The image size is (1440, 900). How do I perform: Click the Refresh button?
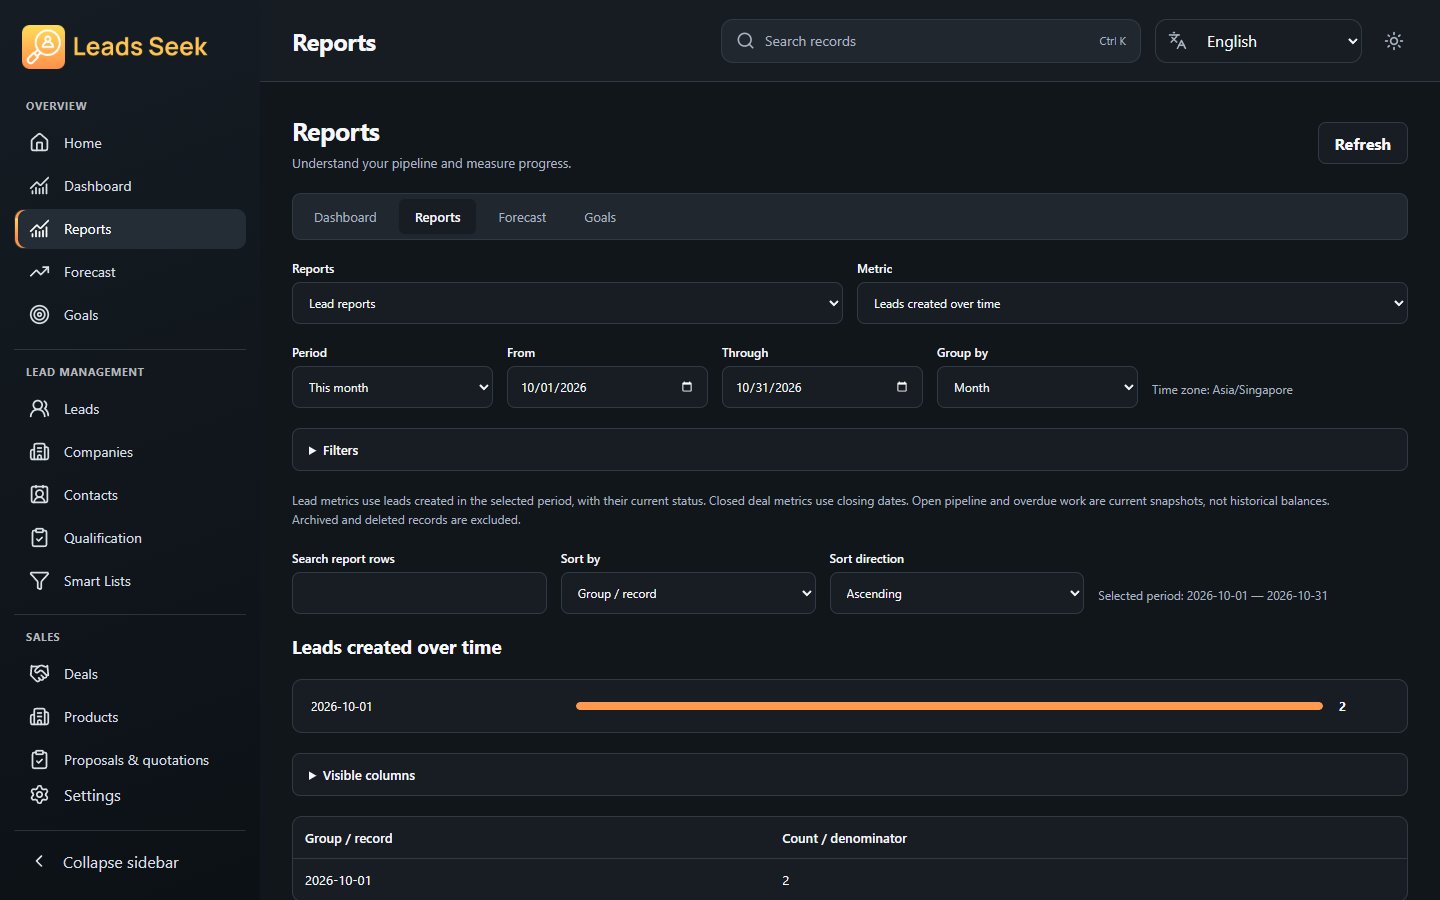(1363, 143)
